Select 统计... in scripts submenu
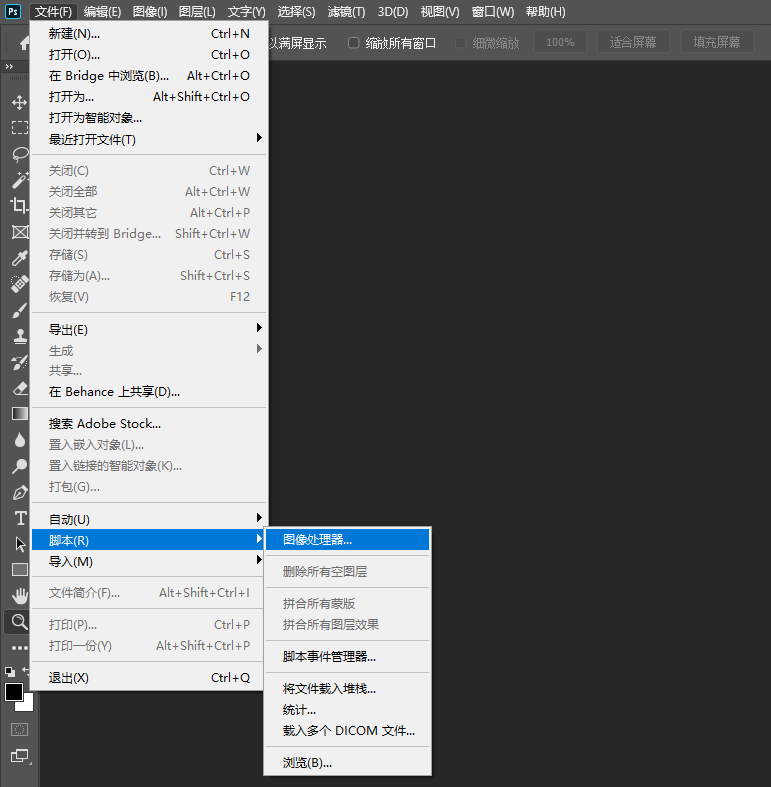The height and width of the screenshot is (787, 771). pos(347,710)
